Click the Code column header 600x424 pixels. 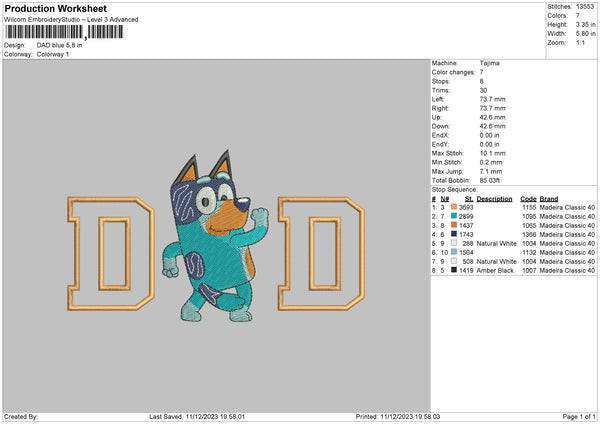pos(528,198)
